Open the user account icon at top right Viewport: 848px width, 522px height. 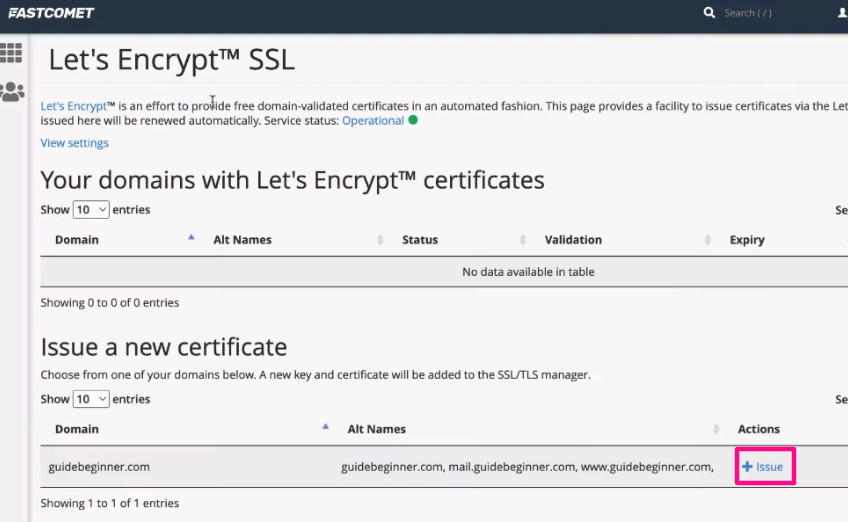[843, 13]
